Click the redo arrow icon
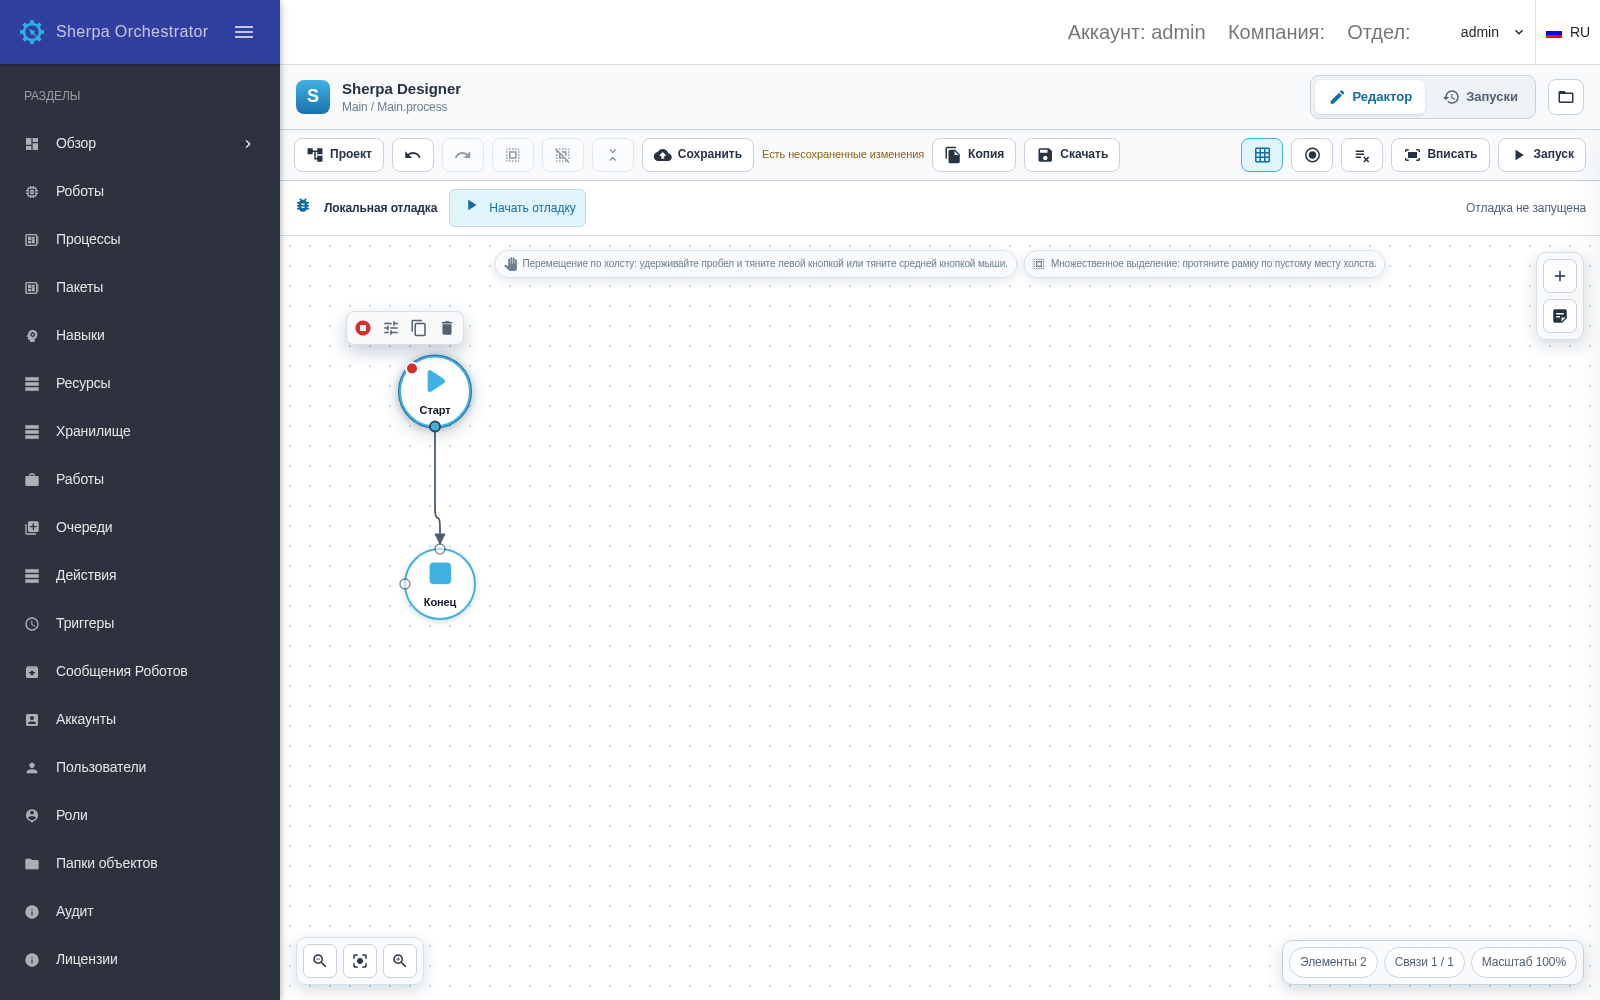Image resolution: width=1600 pixels, height=1000 pixels. point(463,155)
